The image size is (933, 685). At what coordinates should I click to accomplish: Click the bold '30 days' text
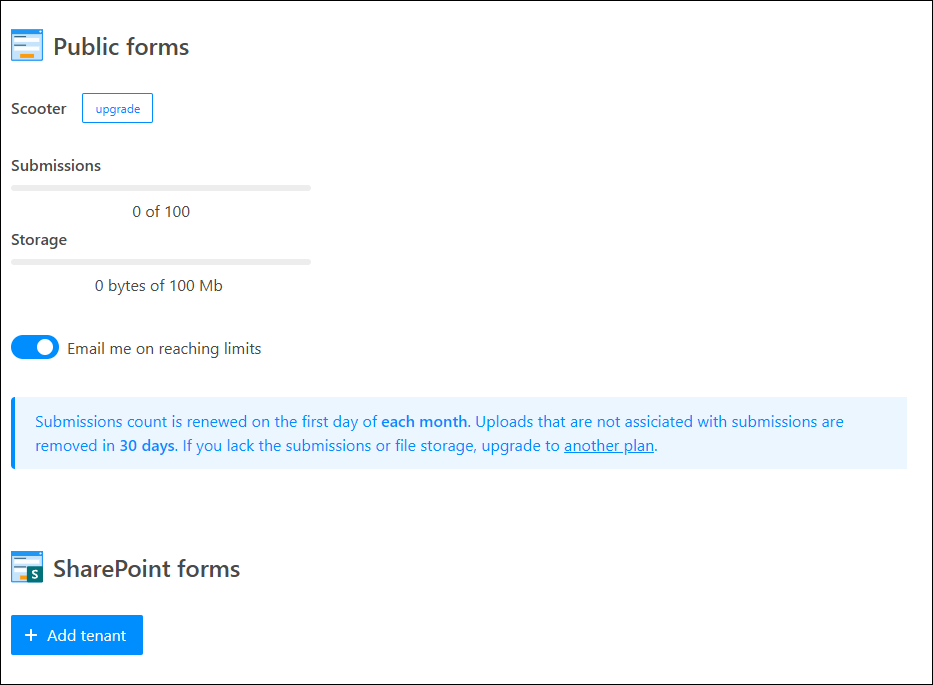point(147,446)
